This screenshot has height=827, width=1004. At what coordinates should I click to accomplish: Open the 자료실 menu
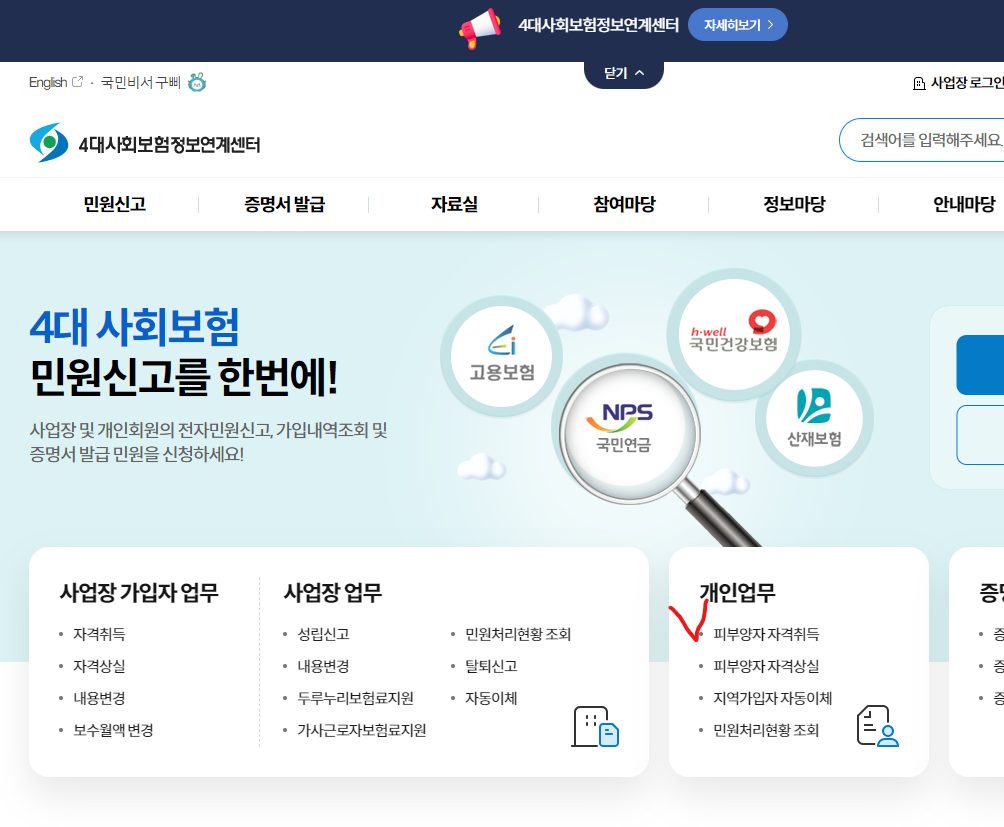pos(454,204)
